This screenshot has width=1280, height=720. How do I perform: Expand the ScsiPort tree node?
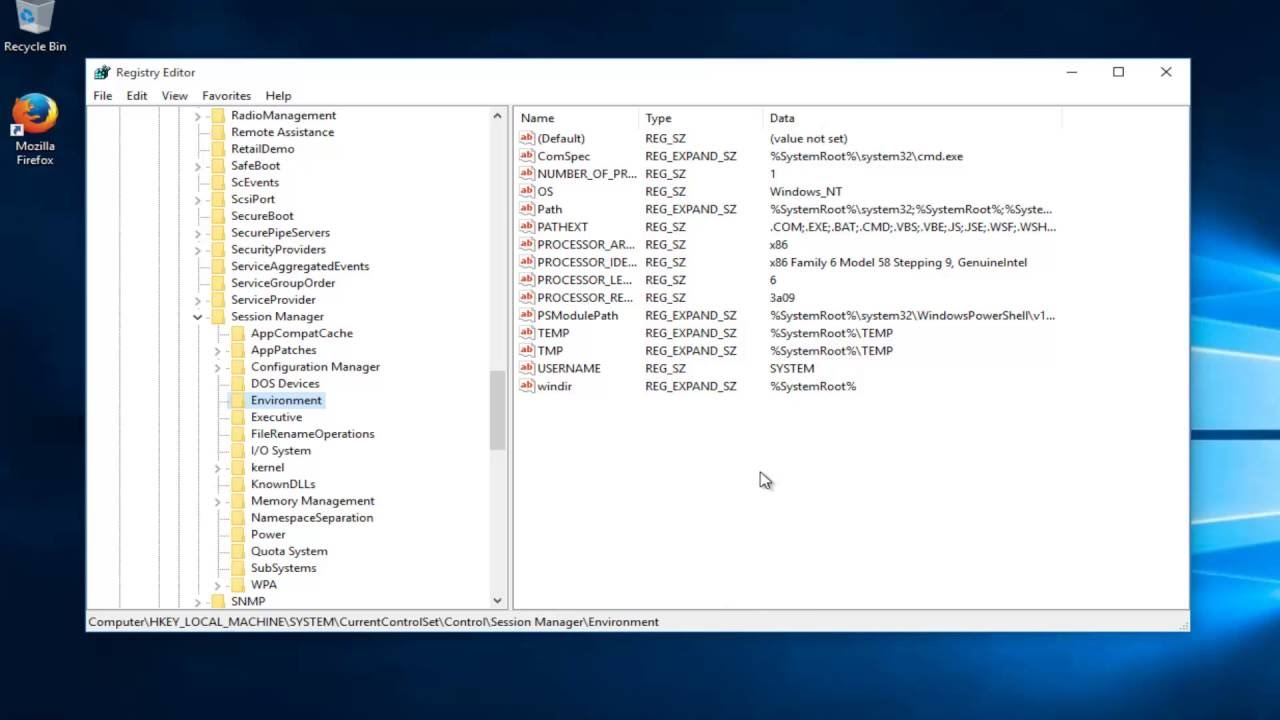pos(198,199)
